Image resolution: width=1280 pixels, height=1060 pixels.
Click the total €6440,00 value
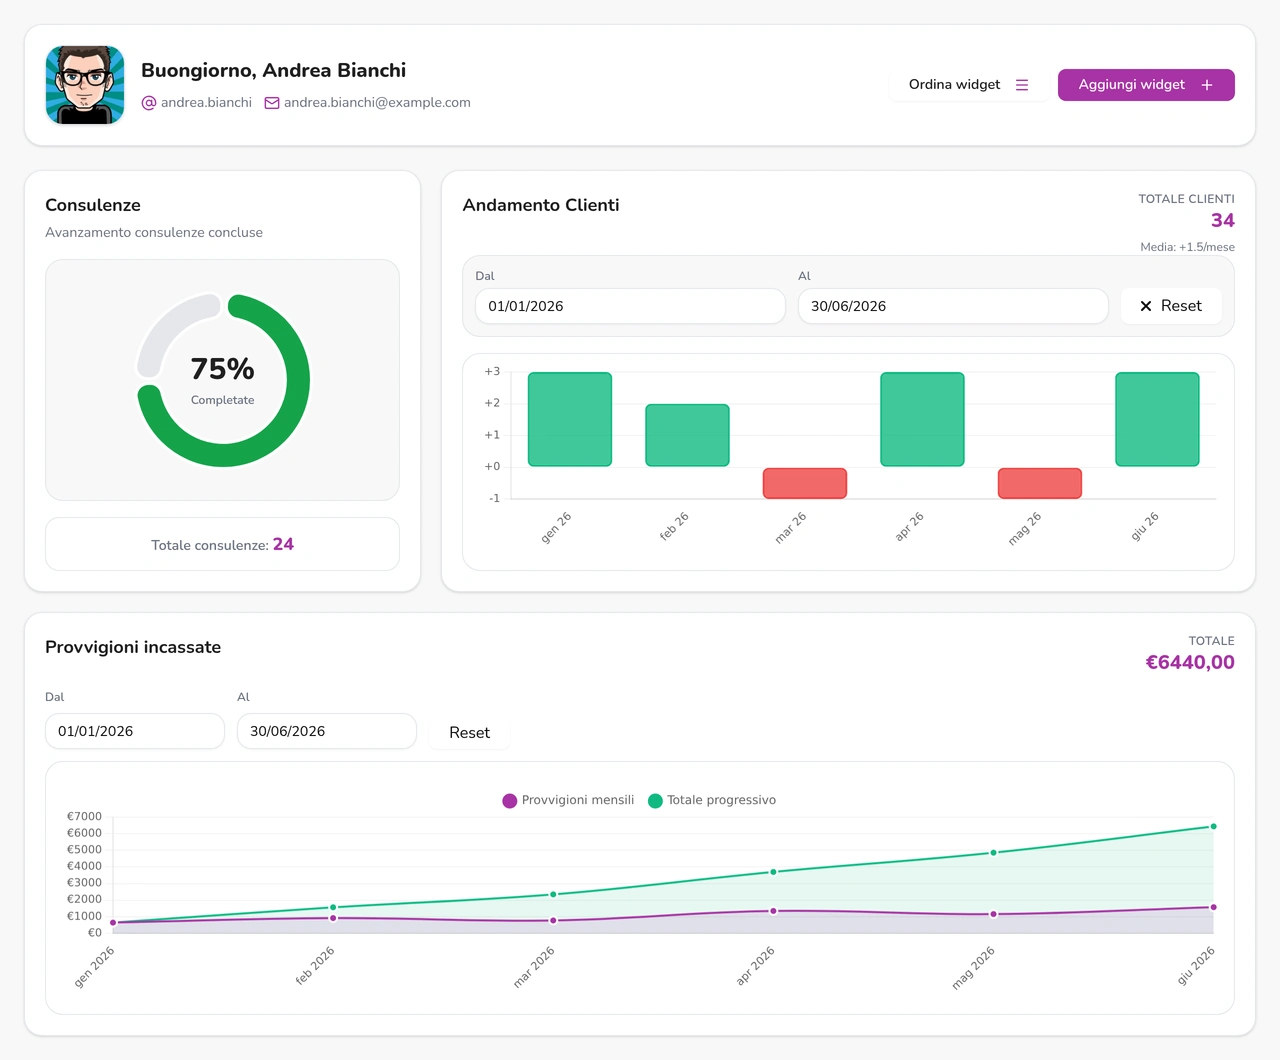pos(1190,662)
